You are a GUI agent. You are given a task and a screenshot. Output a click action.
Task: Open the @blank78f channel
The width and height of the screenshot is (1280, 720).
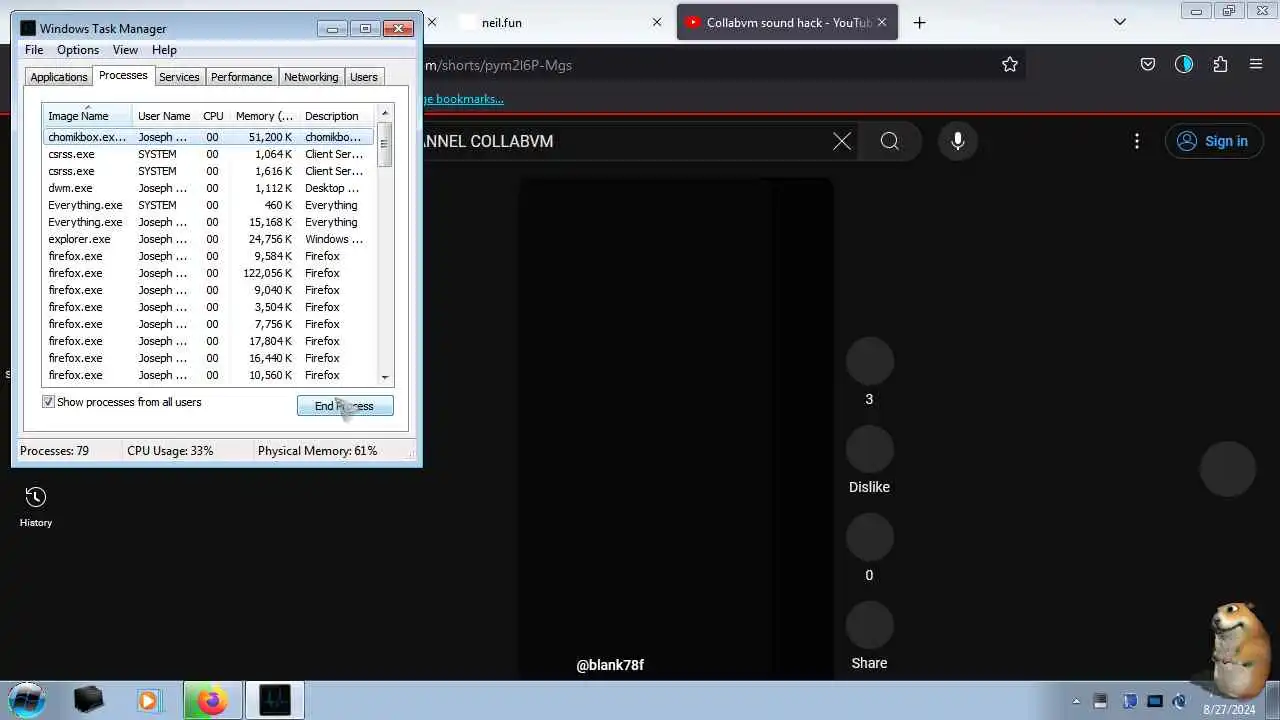[610, 665]
